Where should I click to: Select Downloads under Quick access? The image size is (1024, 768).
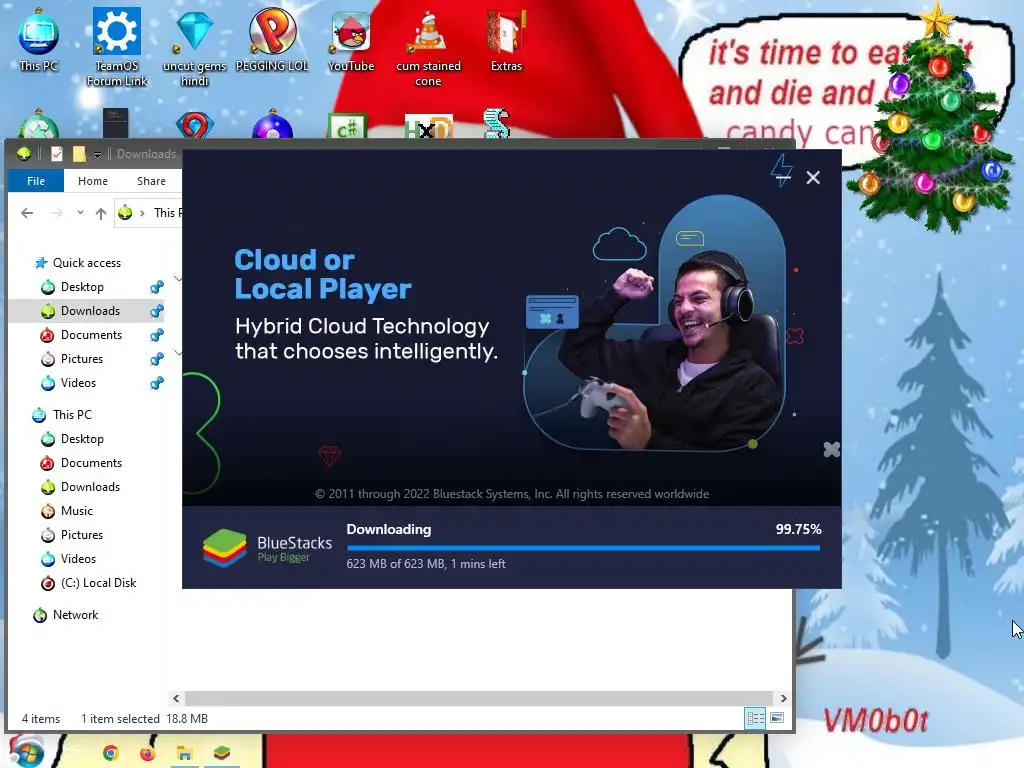coord(90,311)
